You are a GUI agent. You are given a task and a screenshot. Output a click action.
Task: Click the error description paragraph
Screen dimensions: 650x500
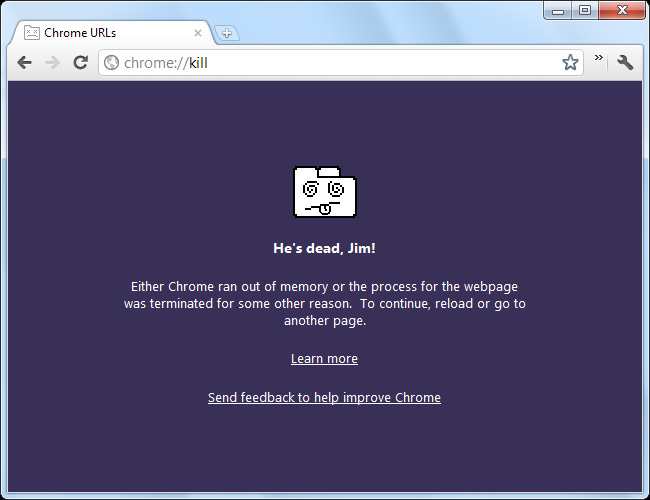325,303
